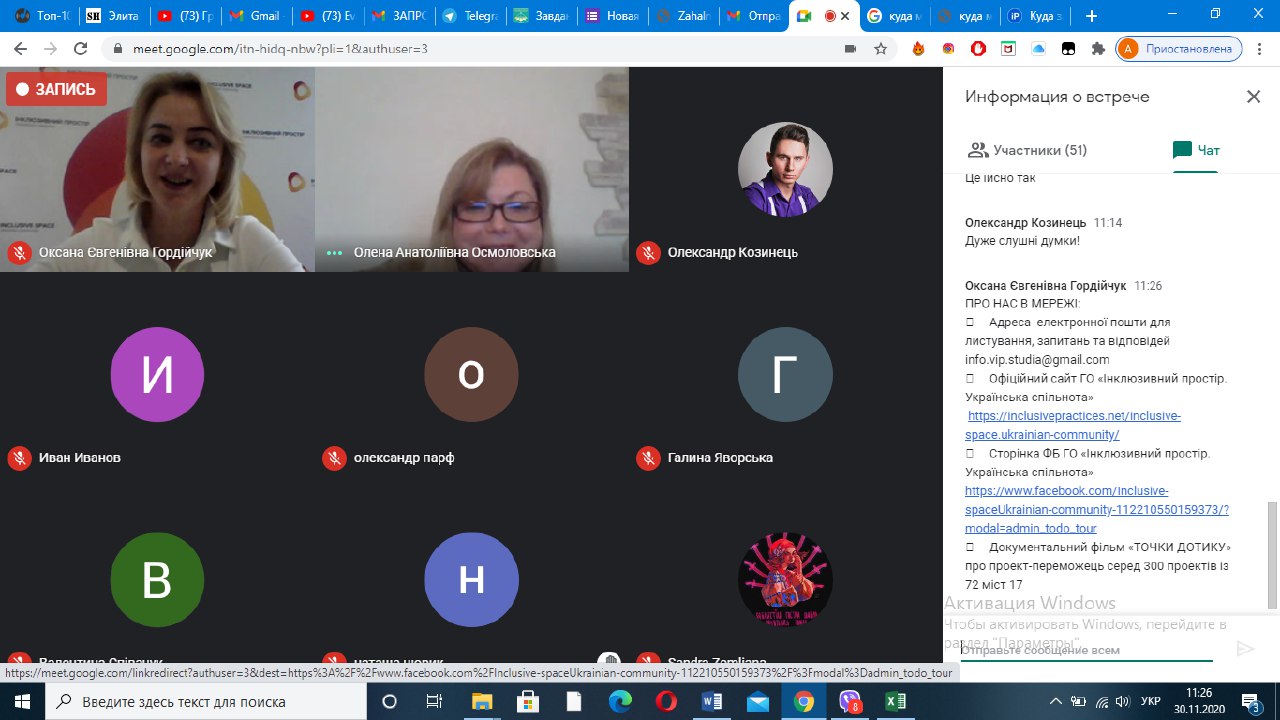Open the Chrome extensions puzzle icon
Viewport: 1280px width, 720px height.
pyautogui.click(x=1098, y=48)
